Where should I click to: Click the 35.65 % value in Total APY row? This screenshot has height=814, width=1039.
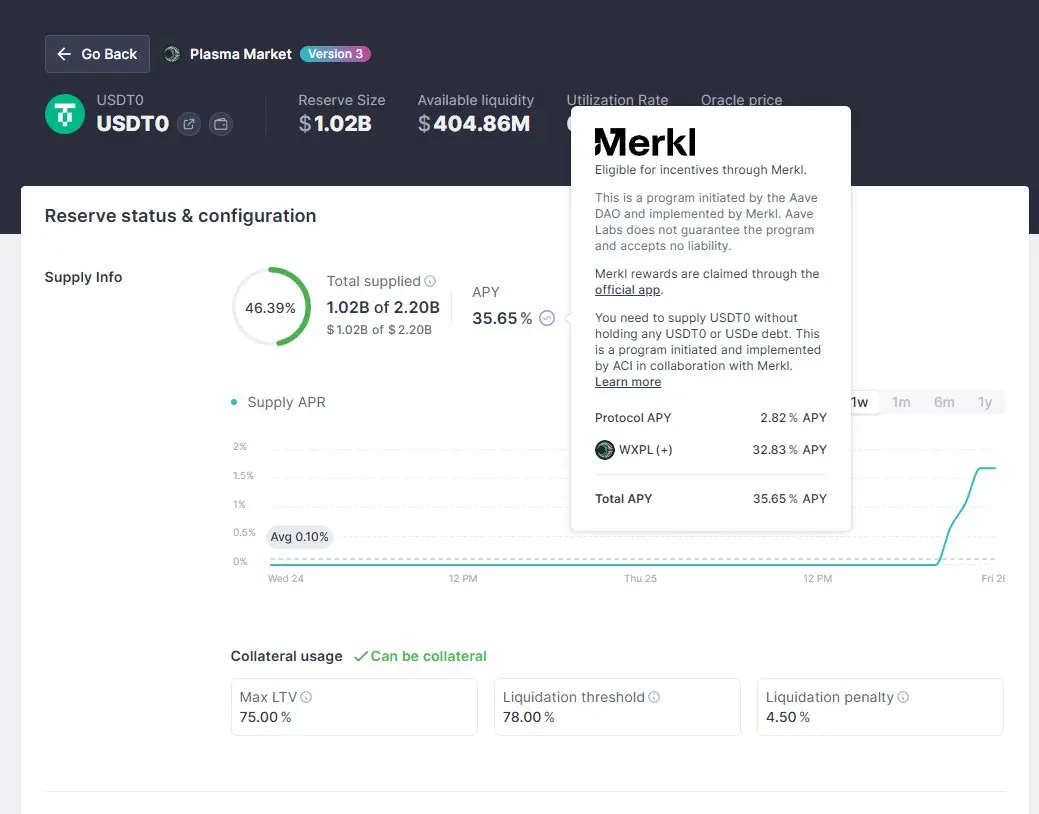(x=789, y=498)
